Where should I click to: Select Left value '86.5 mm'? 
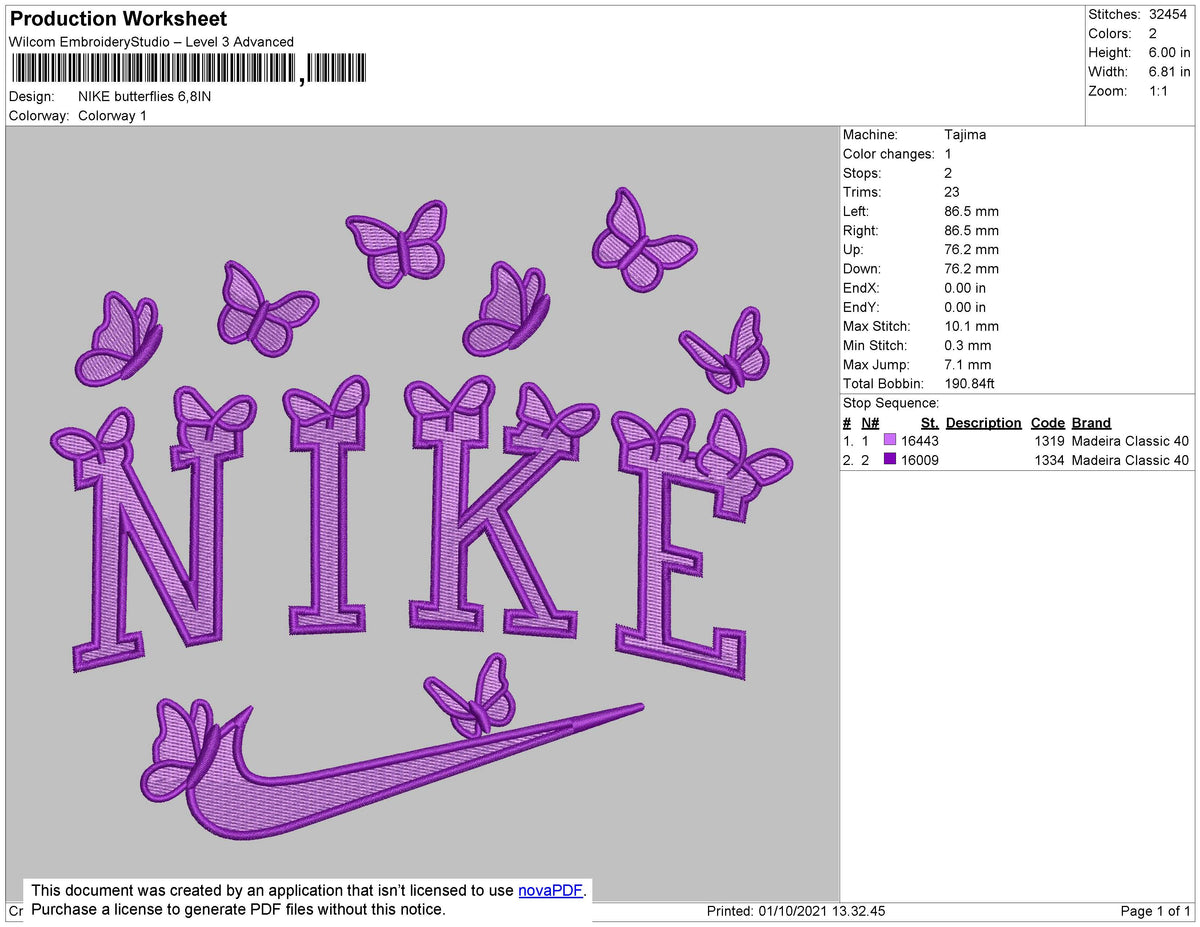point(971,212)
